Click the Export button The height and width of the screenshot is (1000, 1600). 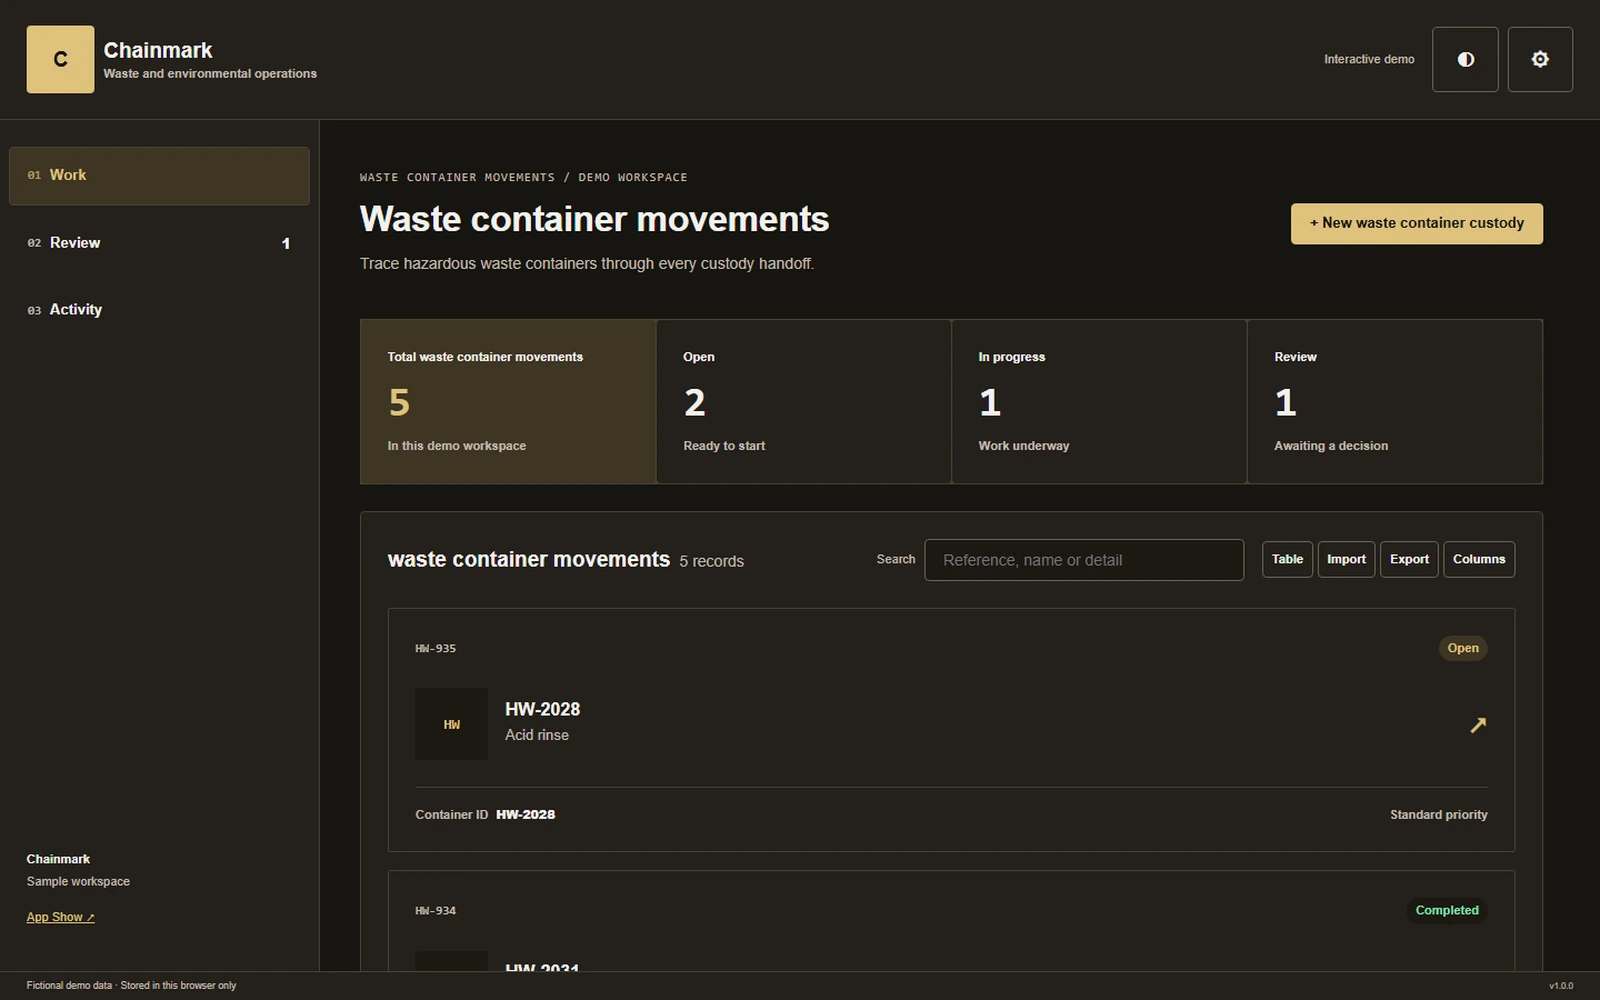[1409, 559]
